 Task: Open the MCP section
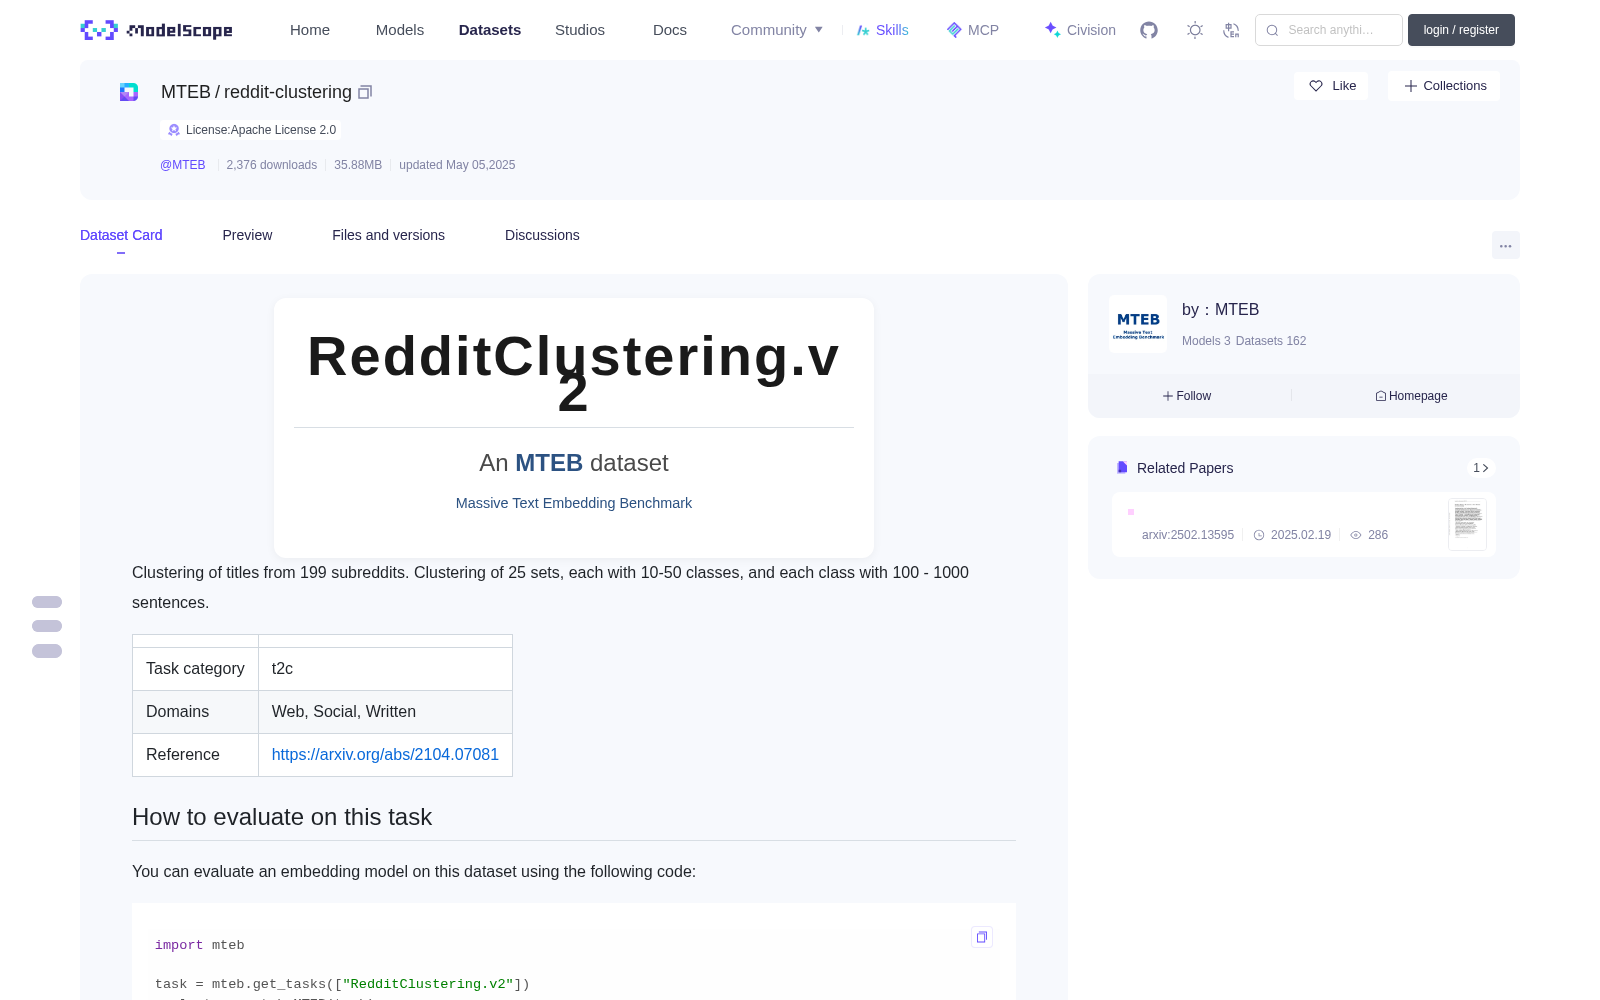click(x=973, y=30)
